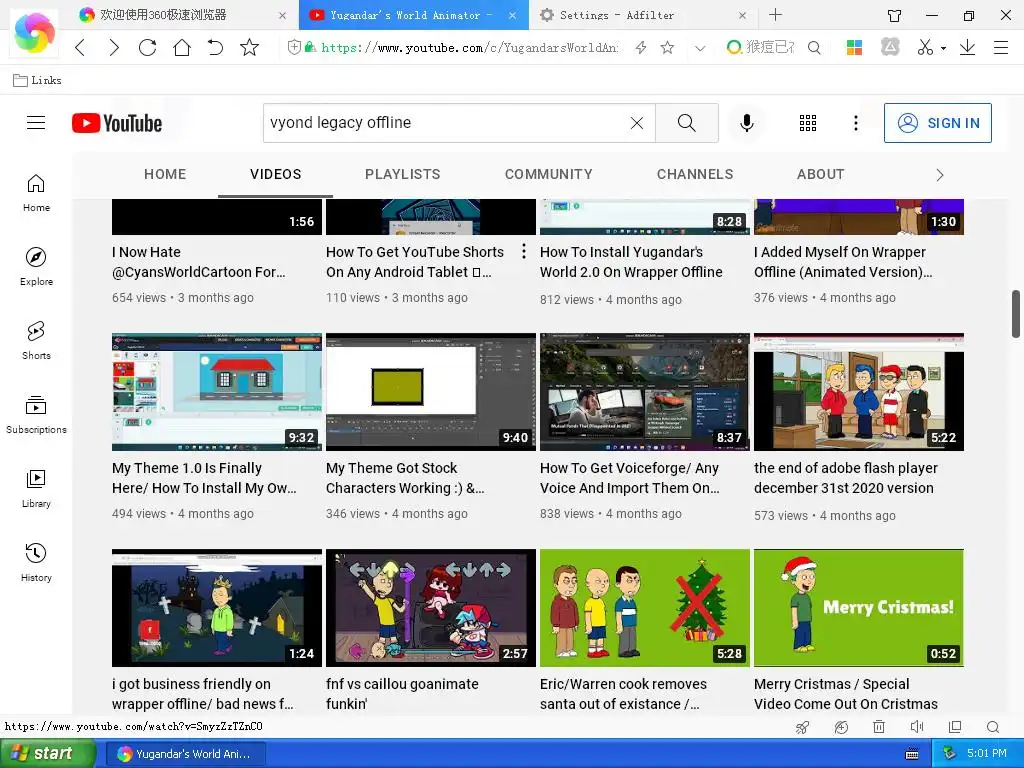This screenshot has height=768, width=1024.
Task: Open the colorful apps grid extension icon
Action: (854, 47)
